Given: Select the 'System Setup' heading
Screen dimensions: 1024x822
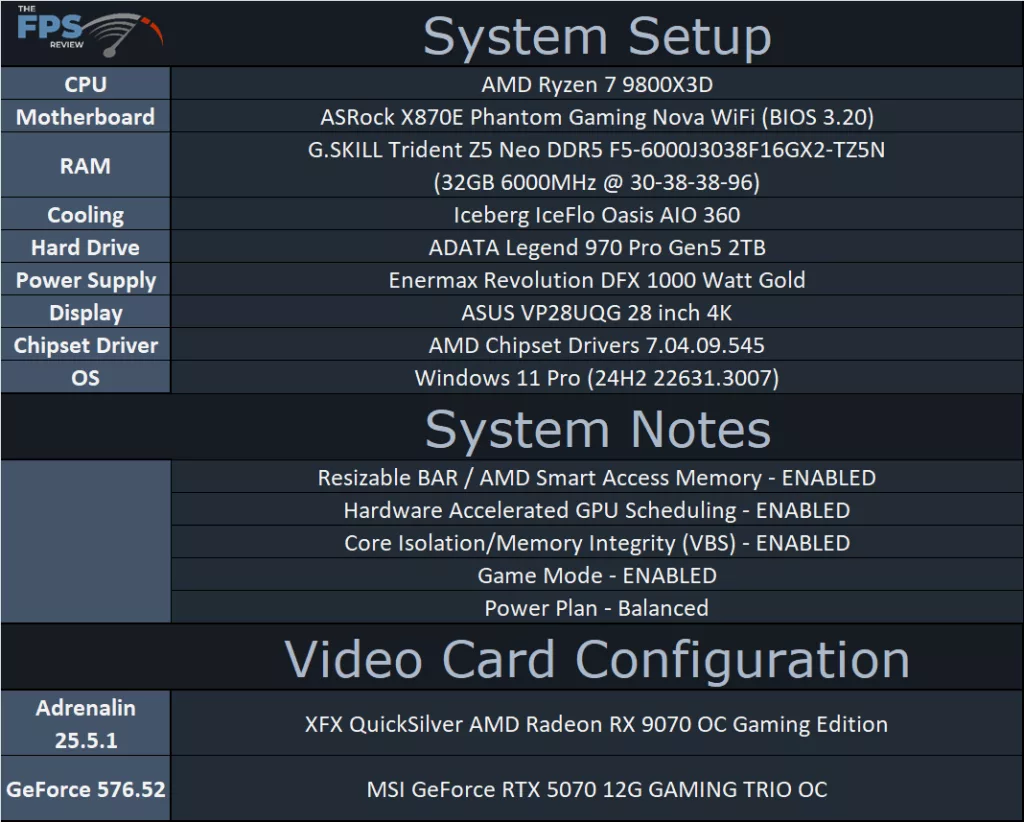Looking at the screenshot, I should 597,37.
